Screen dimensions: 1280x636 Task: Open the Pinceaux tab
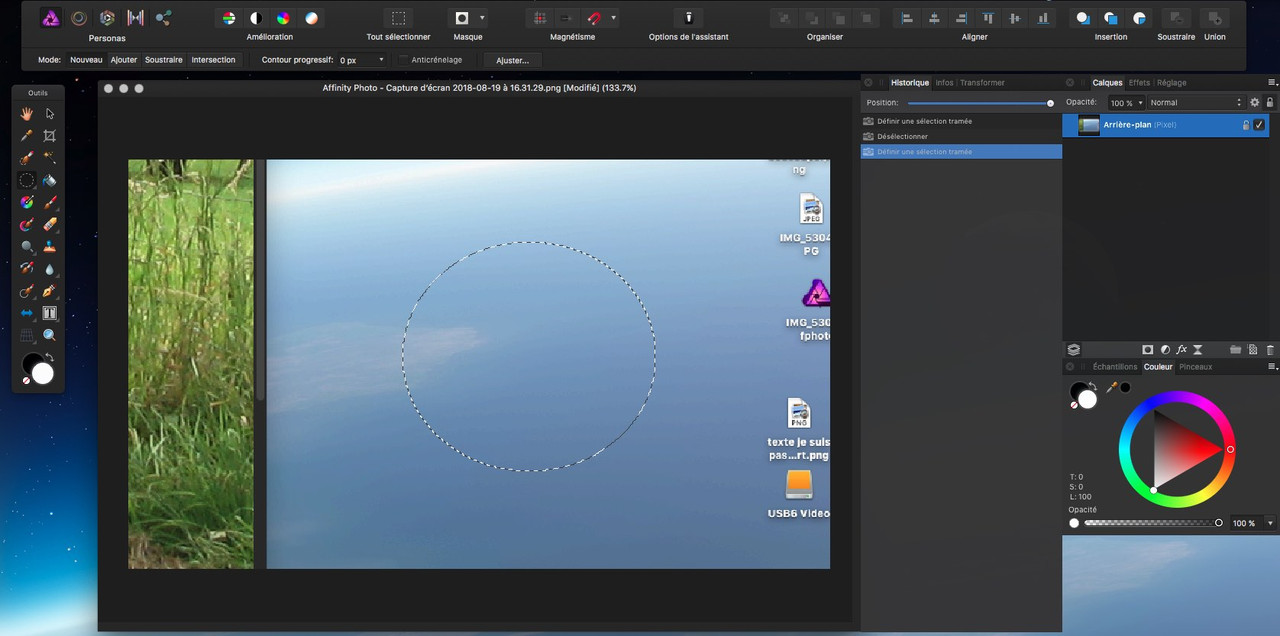(x=1195, y=367)
